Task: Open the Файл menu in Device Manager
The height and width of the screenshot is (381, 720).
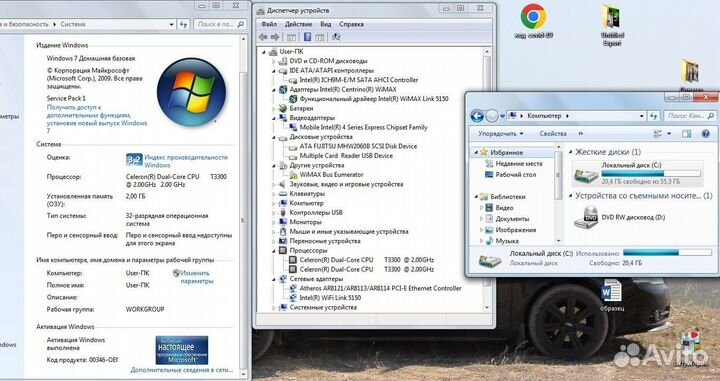Action: [269, 24]
